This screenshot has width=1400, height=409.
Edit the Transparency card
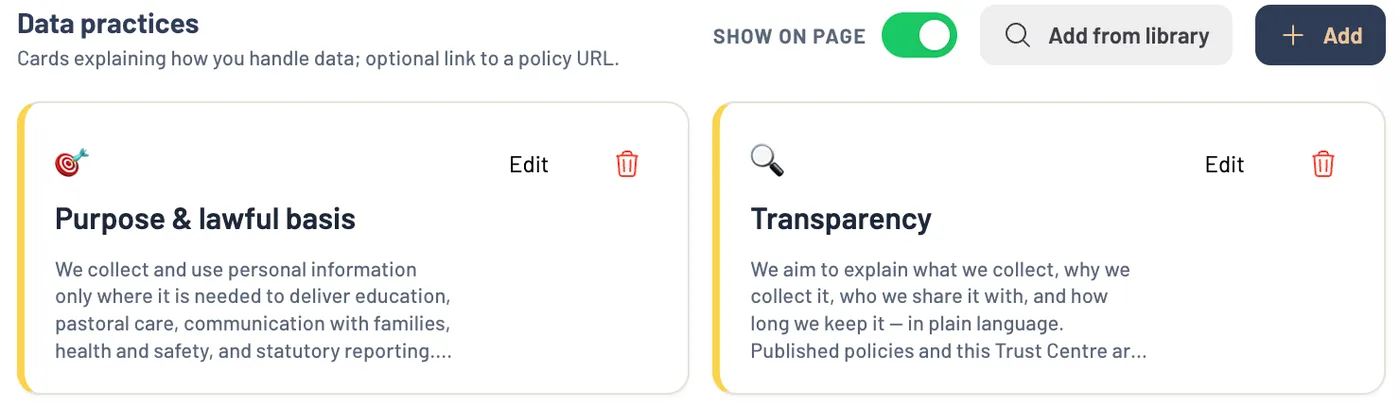pos(1224,165)
